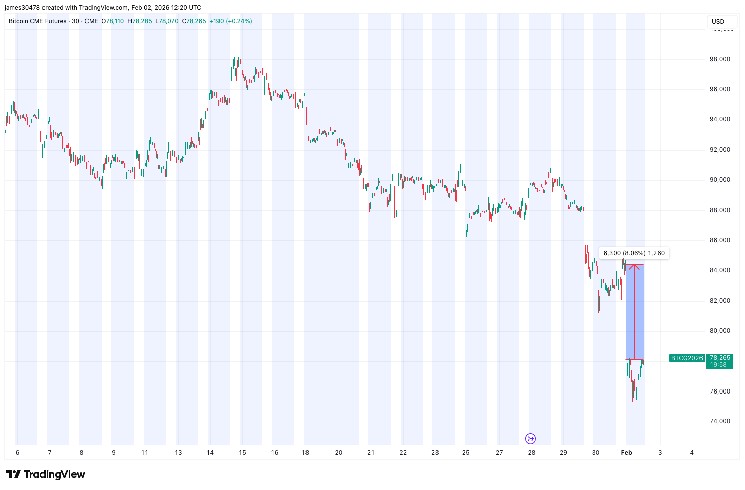Click the 80,000 price level on axis

717,331
